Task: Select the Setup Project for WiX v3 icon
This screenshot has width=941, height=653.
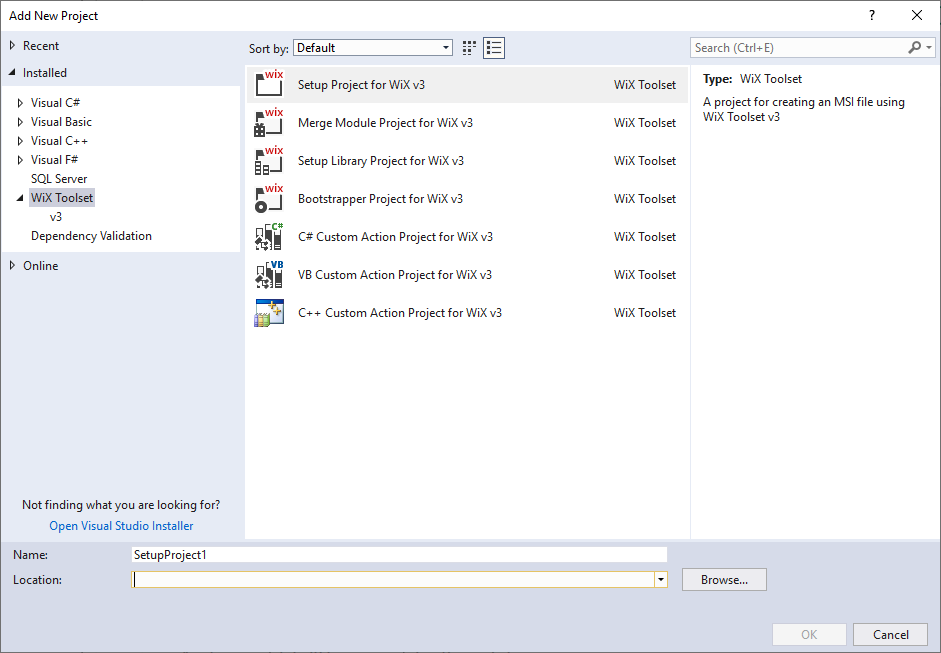Action: [x=266, y=84]
